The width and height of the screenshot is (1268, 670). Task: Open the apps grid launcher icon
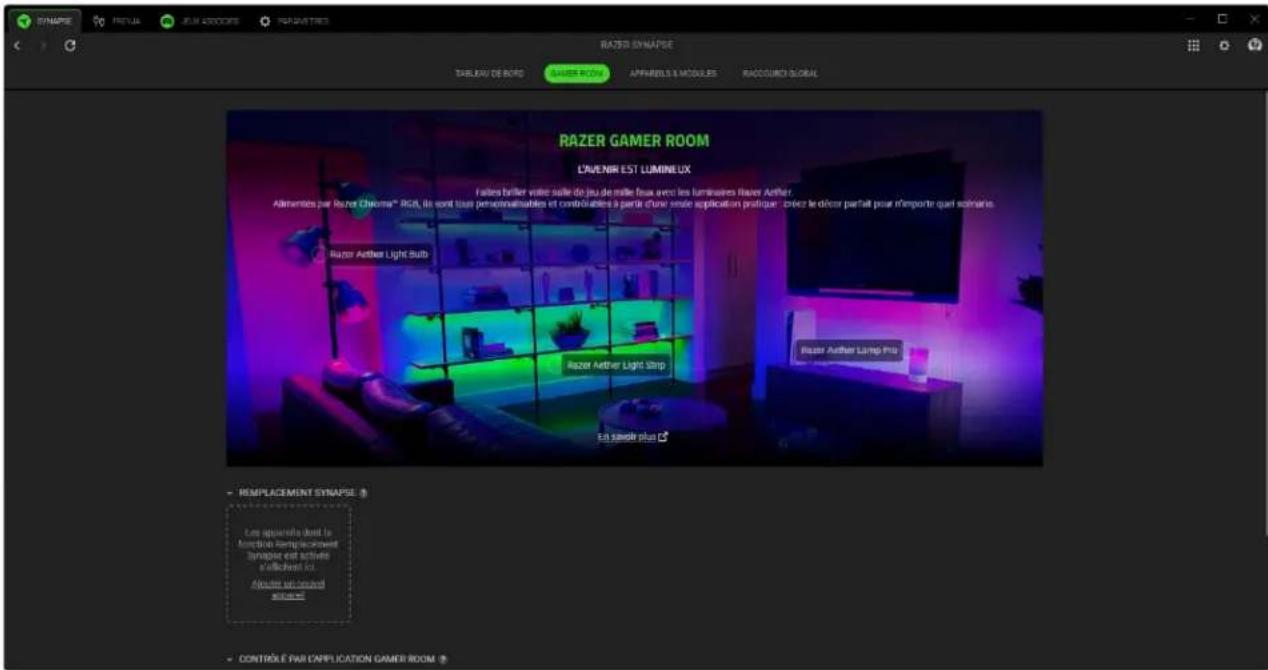(1193, 46)
